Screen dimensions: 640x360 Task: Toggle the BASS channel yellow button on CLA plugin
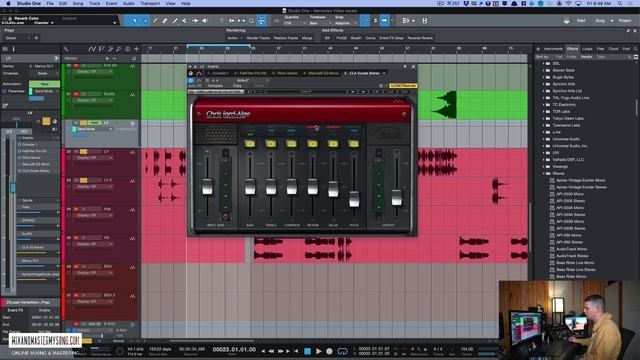[x=250, y=144]
